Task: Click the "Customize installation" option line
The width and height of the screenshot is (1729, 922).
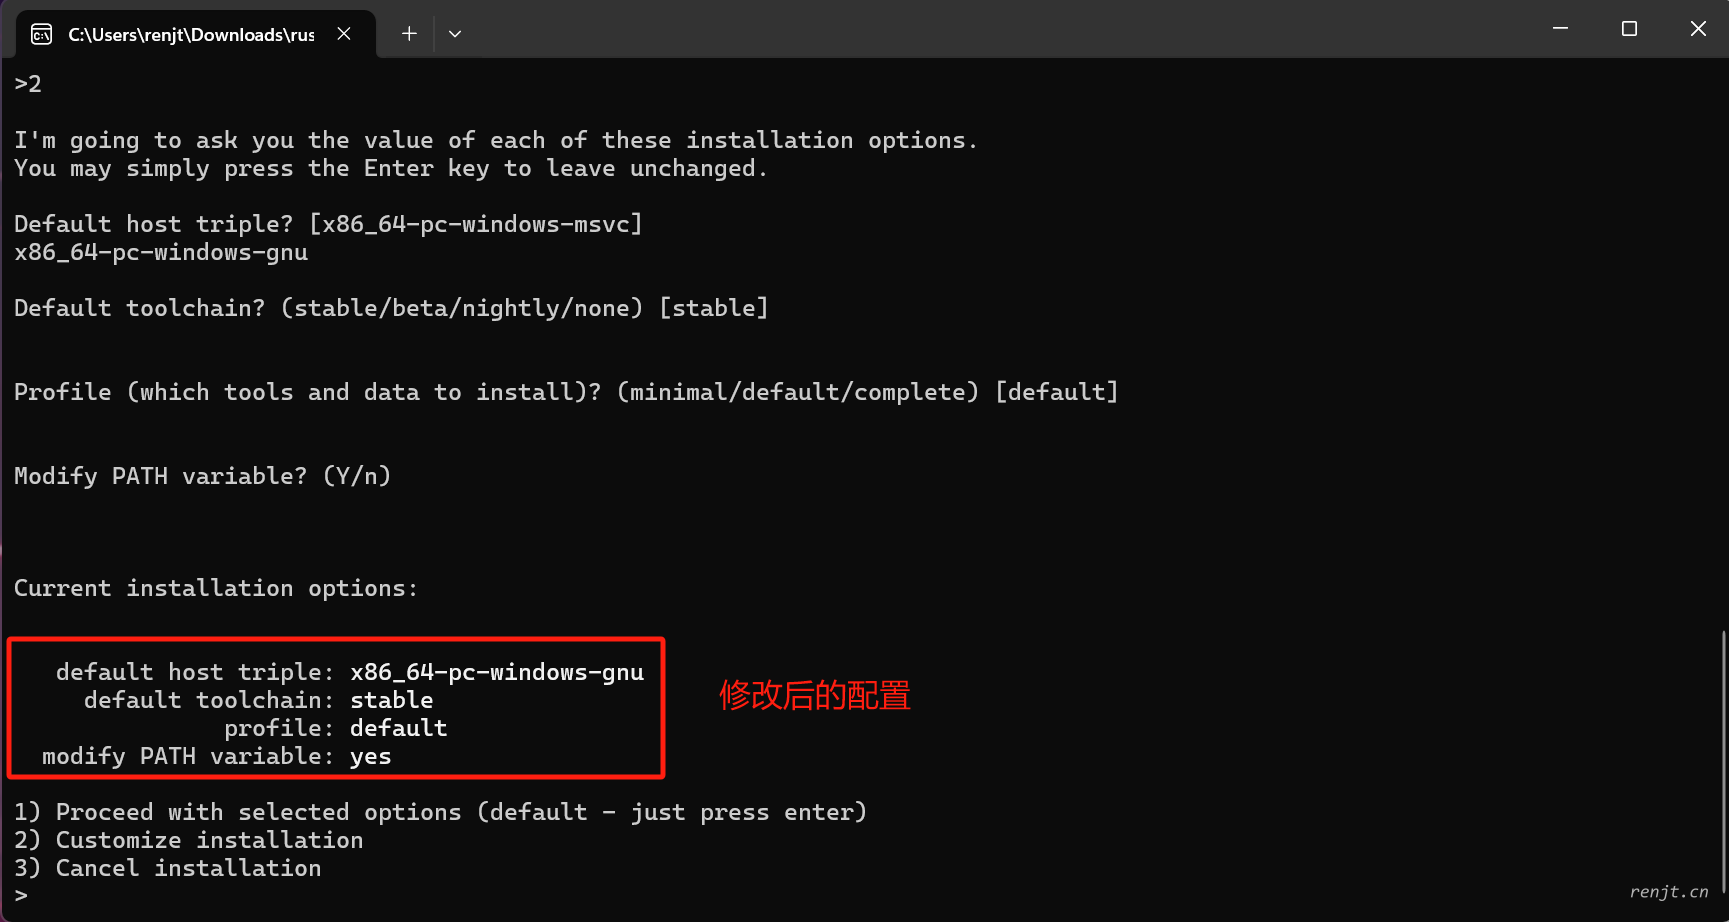Action: (188, 840)
